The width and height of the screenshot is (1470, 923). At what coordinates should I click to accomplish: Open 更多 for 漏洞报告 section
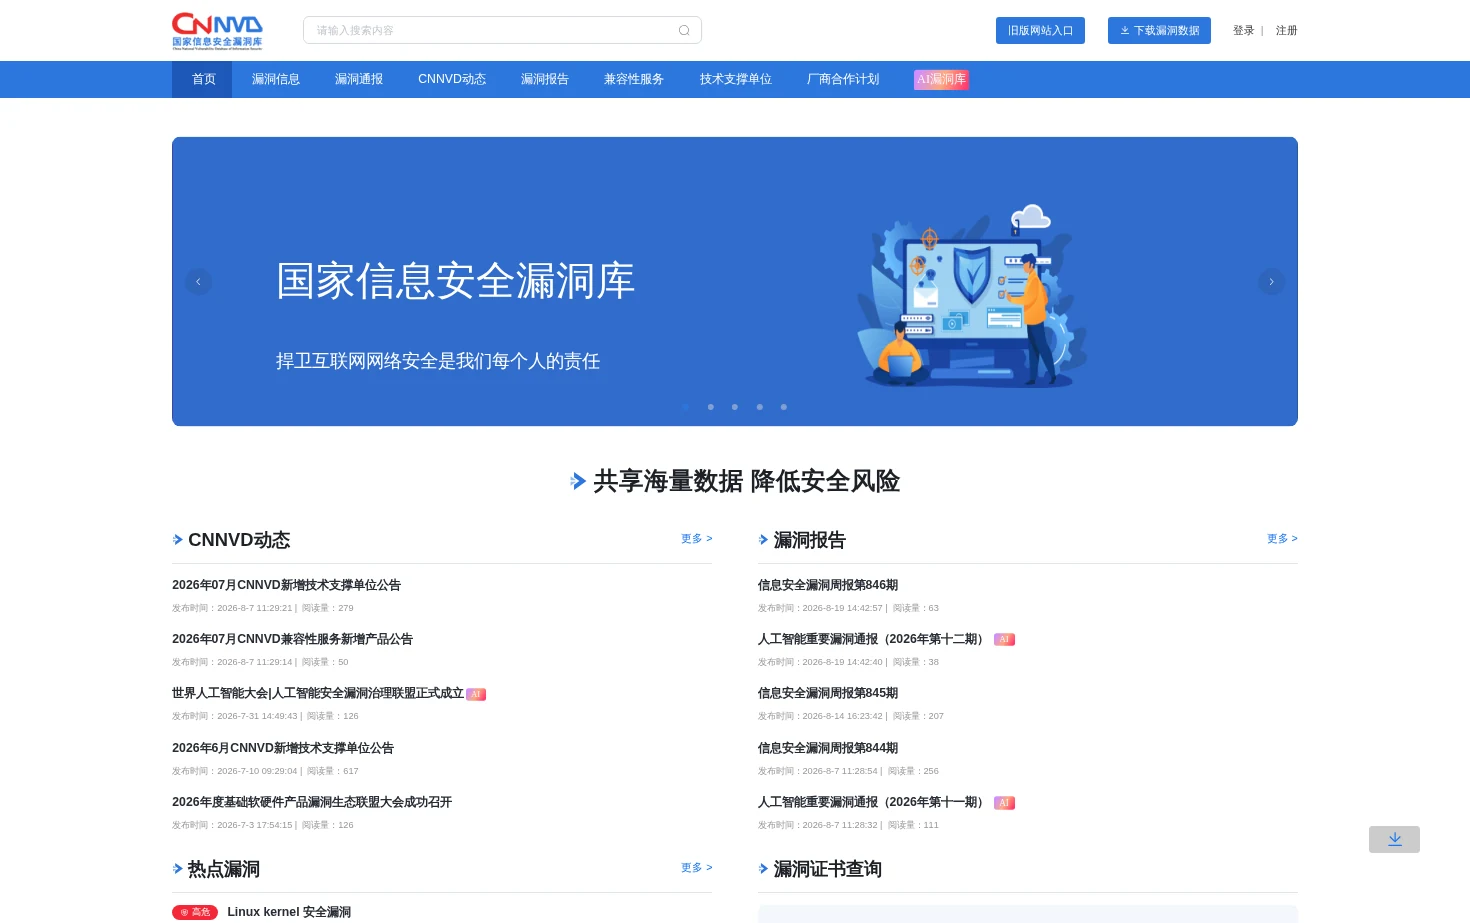point(1282,539)
